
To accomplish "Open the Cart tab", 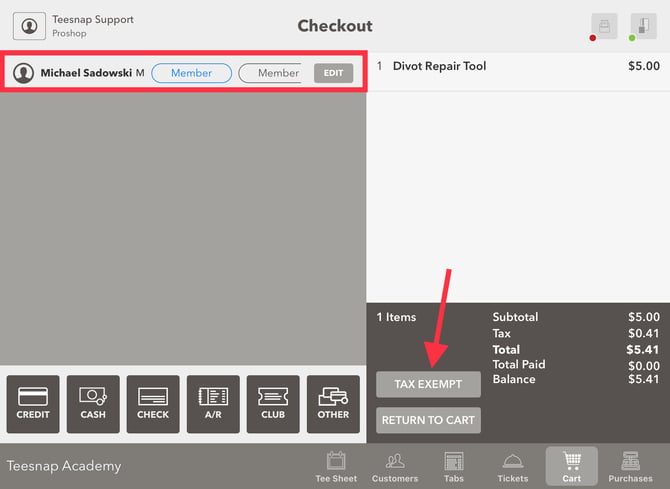I will pyautogui.click(x=572, y=466).
